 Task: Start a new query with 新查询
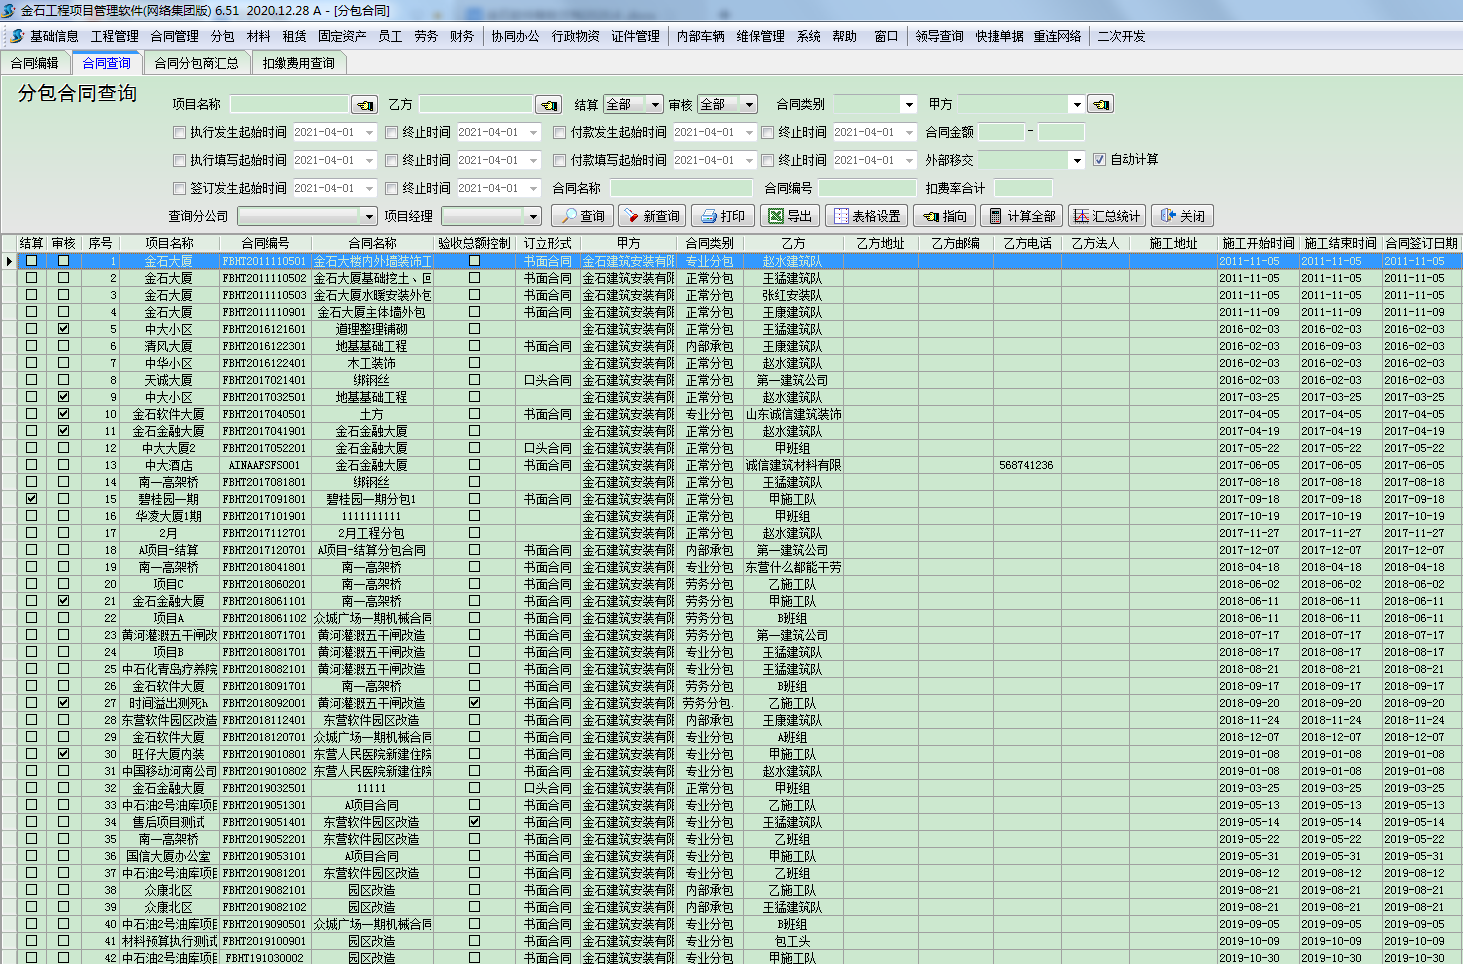click(x=651, y=216)
